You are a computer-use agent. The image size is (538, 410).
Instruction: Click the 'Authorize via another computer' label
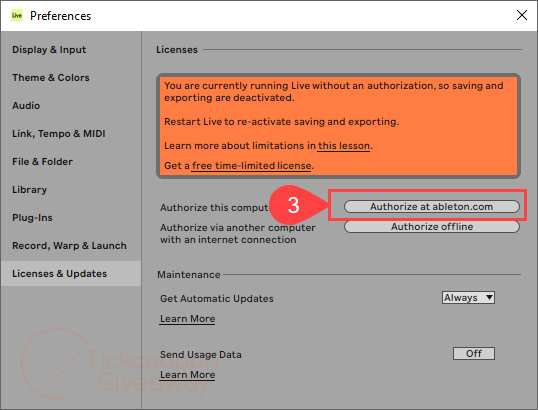coord(237,234)
